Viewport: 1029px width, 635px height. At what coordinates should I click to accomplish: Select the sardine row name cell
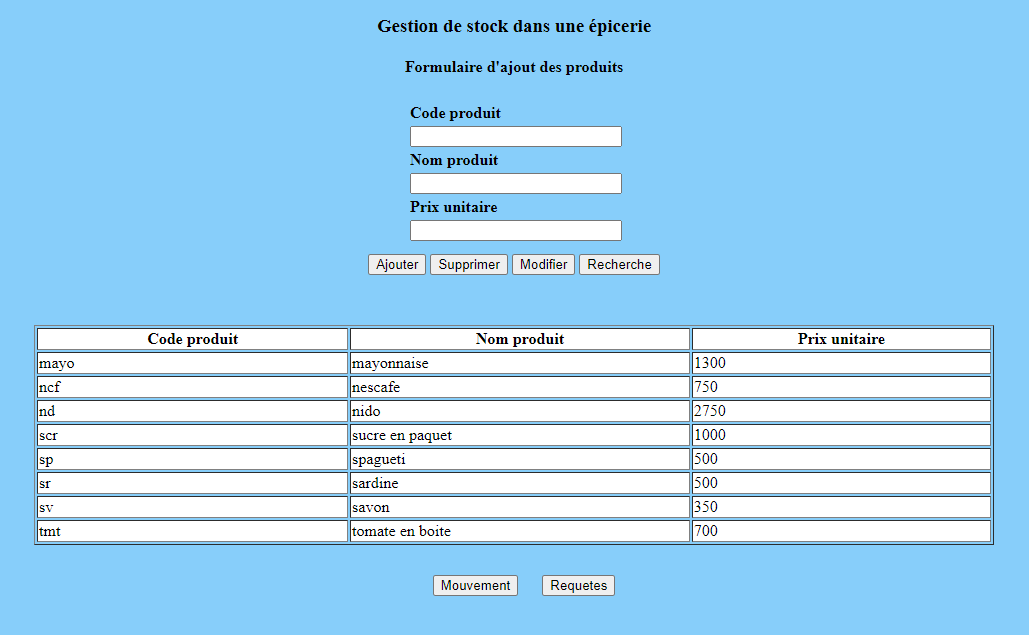coord(519,483)
